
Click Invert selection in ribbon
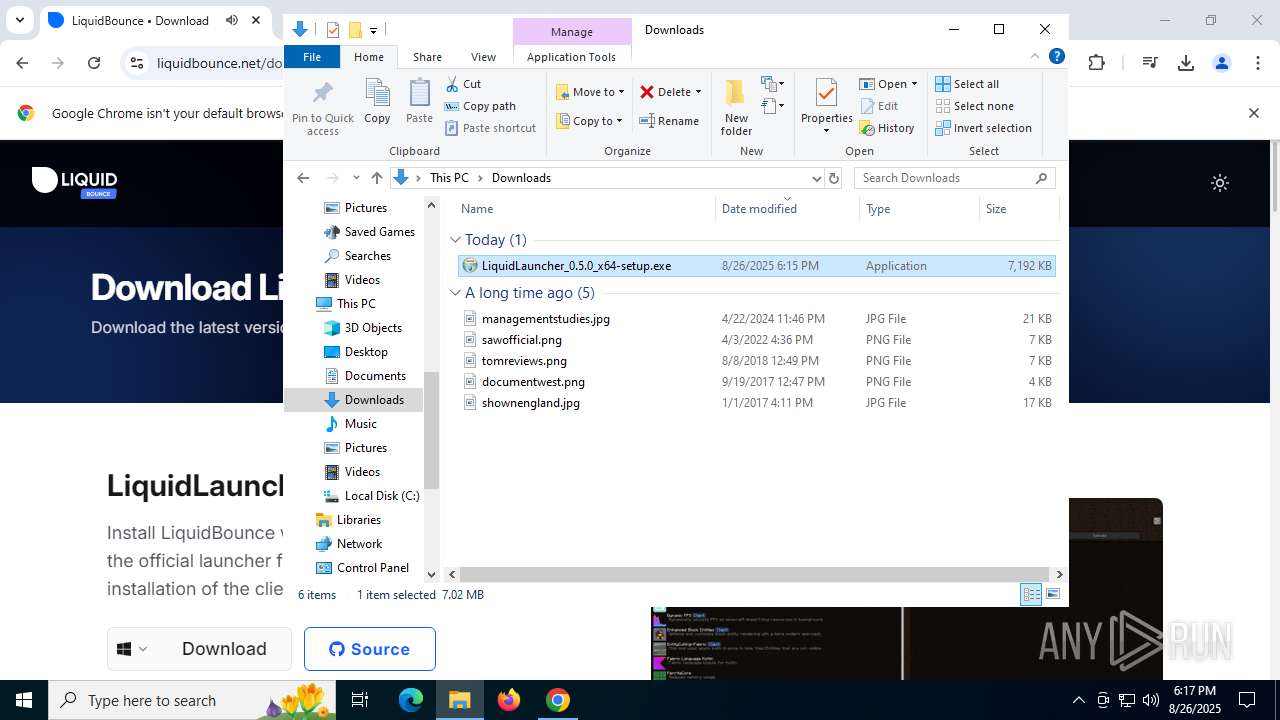pyautogui.click(x=983, y=128)
